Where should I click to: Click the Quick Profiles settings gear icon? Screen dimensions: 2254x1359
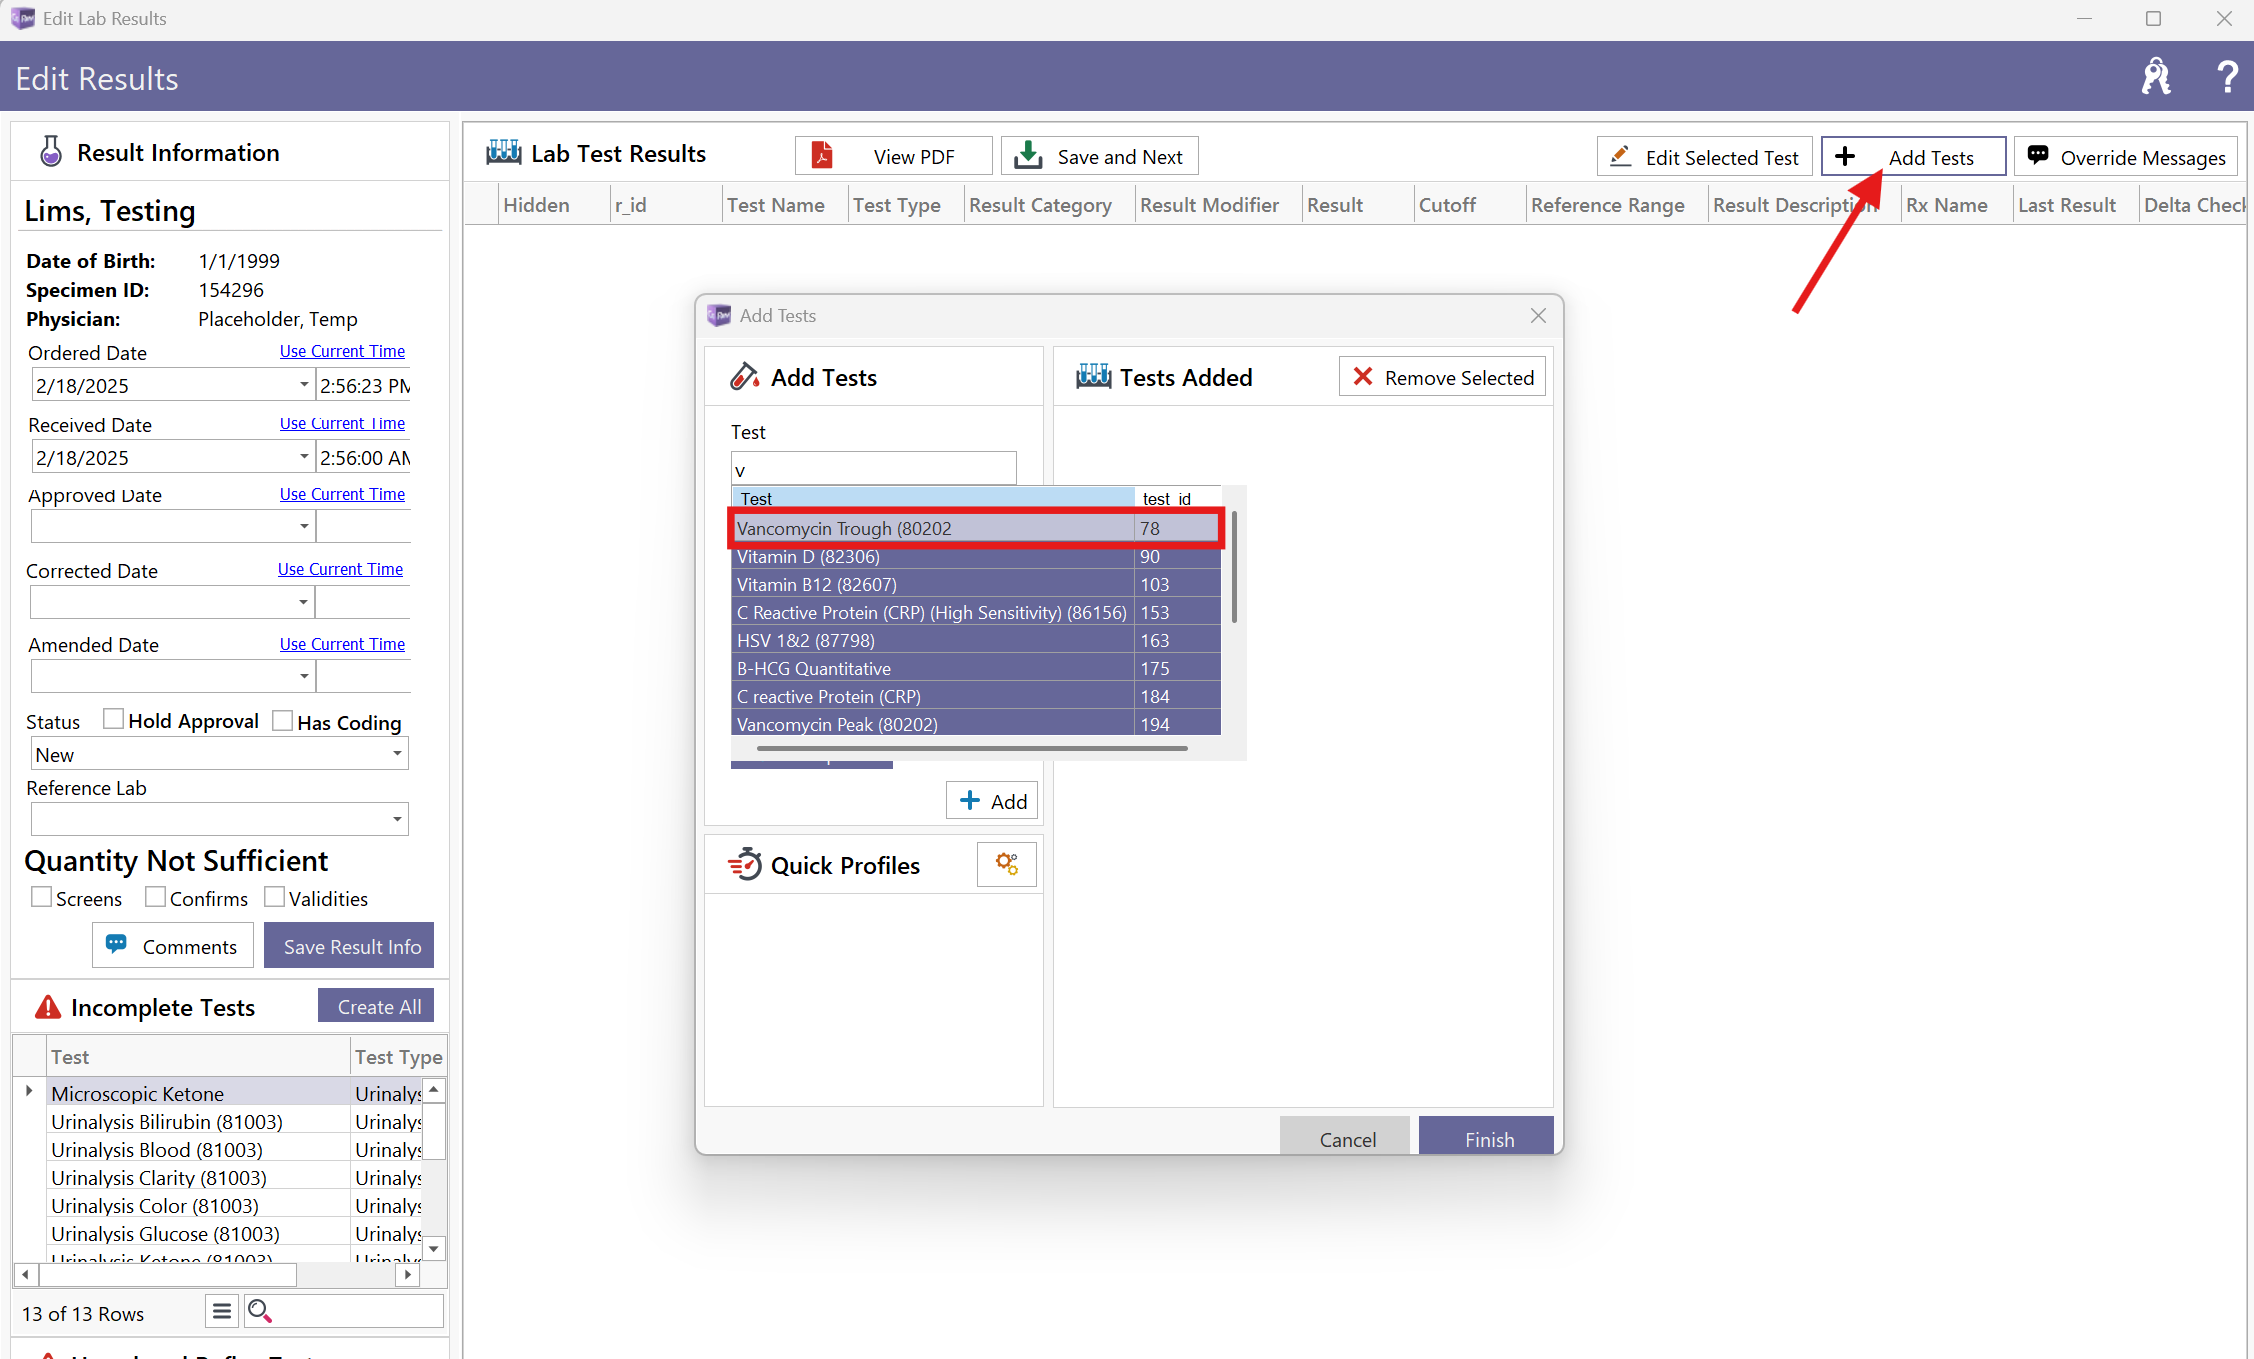tap(1006, 864)
